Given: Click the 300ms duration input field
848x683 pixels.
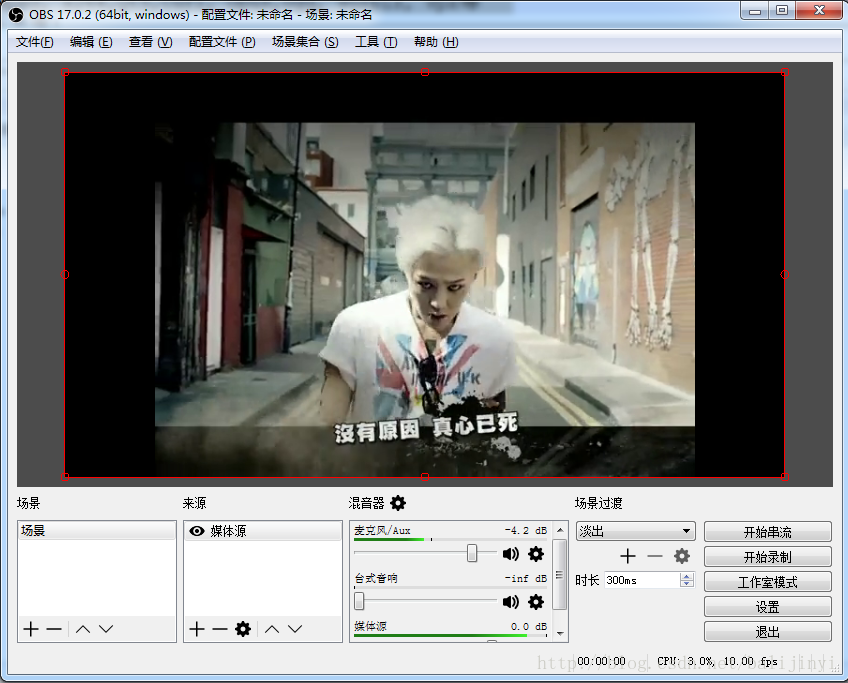Looking at the screenshot, I should pyautogui.click(x=642, y=580).
